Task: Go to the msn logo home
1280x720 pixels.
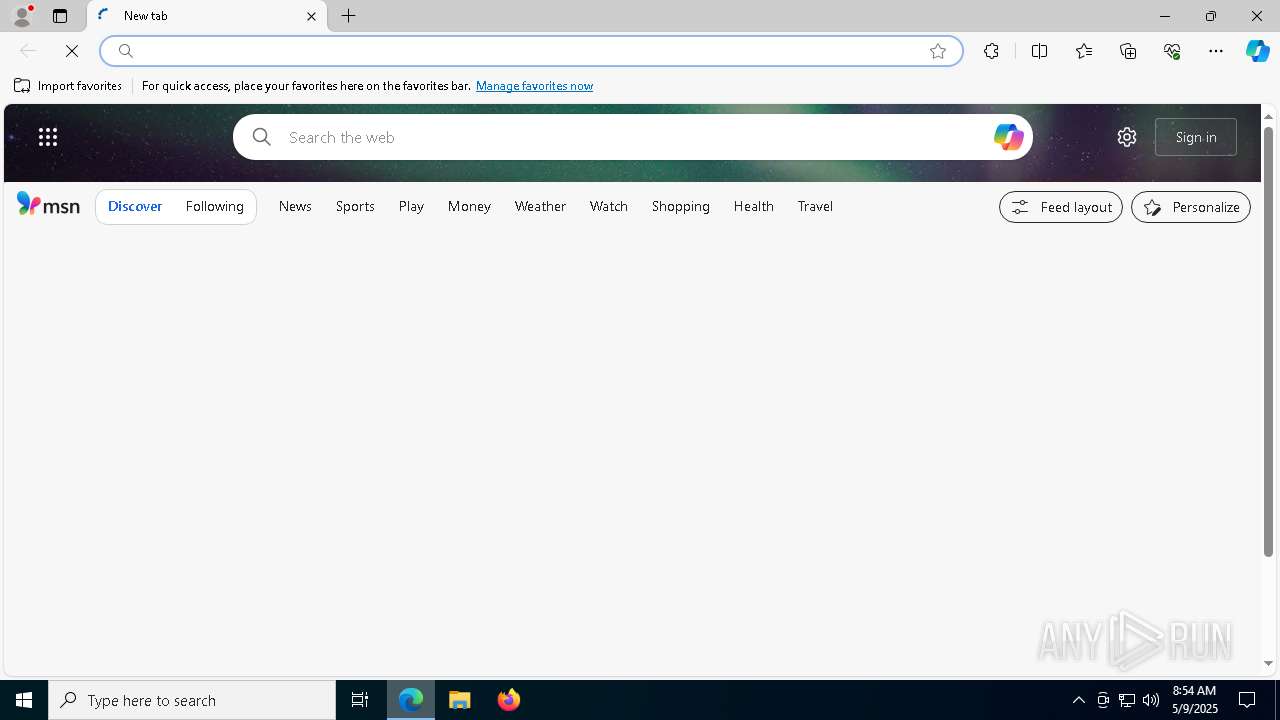Action: (x=48, y=205)
